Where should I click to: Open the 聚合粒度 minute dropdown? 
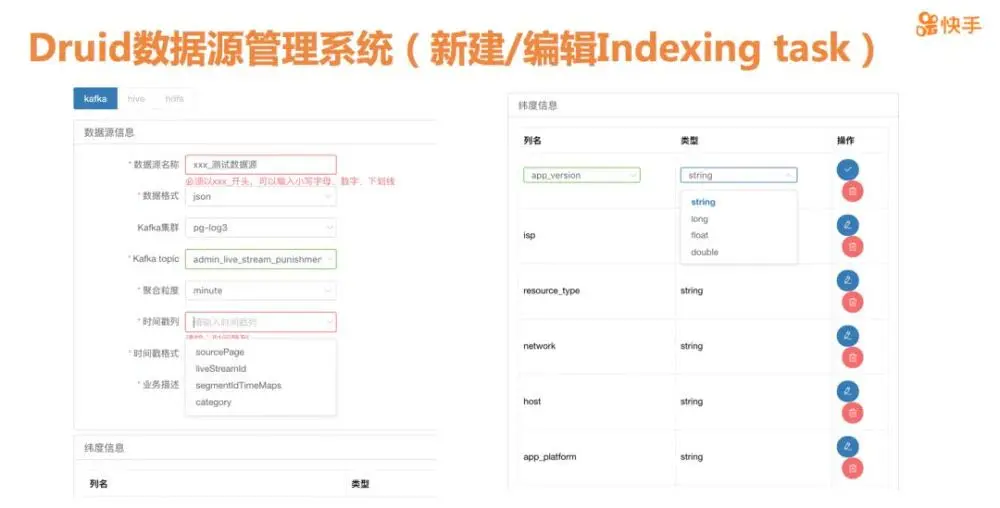click(261, 291)
